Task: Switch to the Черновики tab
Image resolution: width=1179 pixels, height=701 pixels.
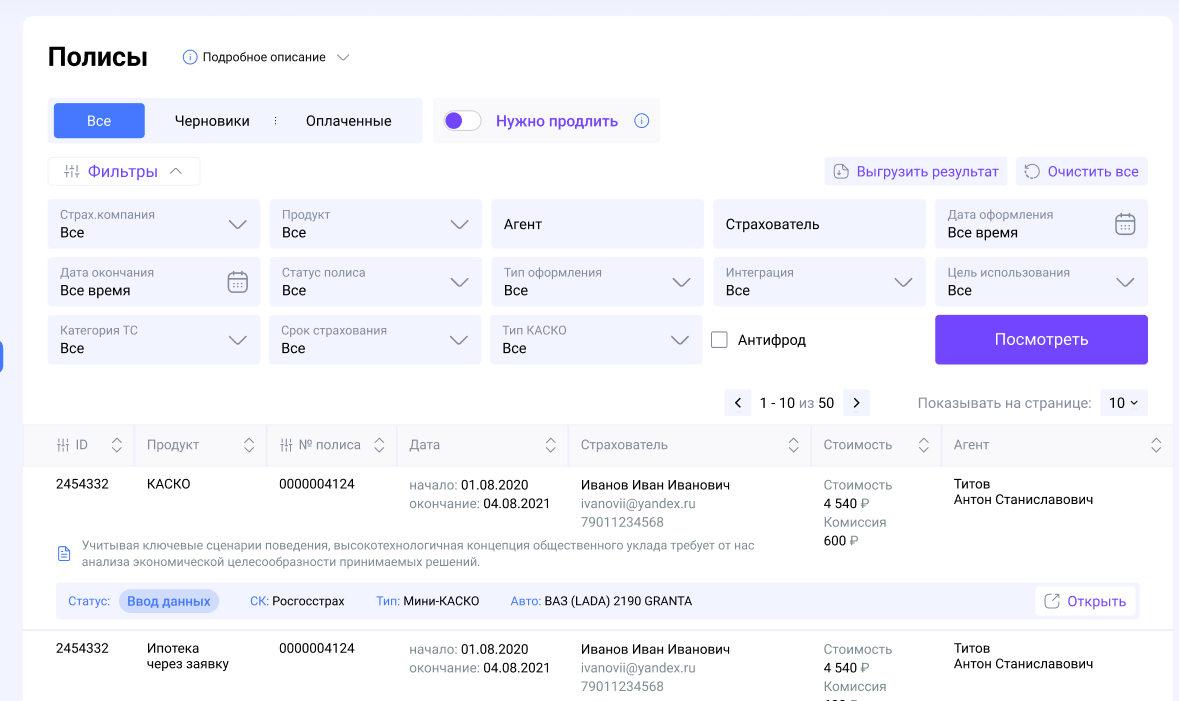Action: click(212, 121)
